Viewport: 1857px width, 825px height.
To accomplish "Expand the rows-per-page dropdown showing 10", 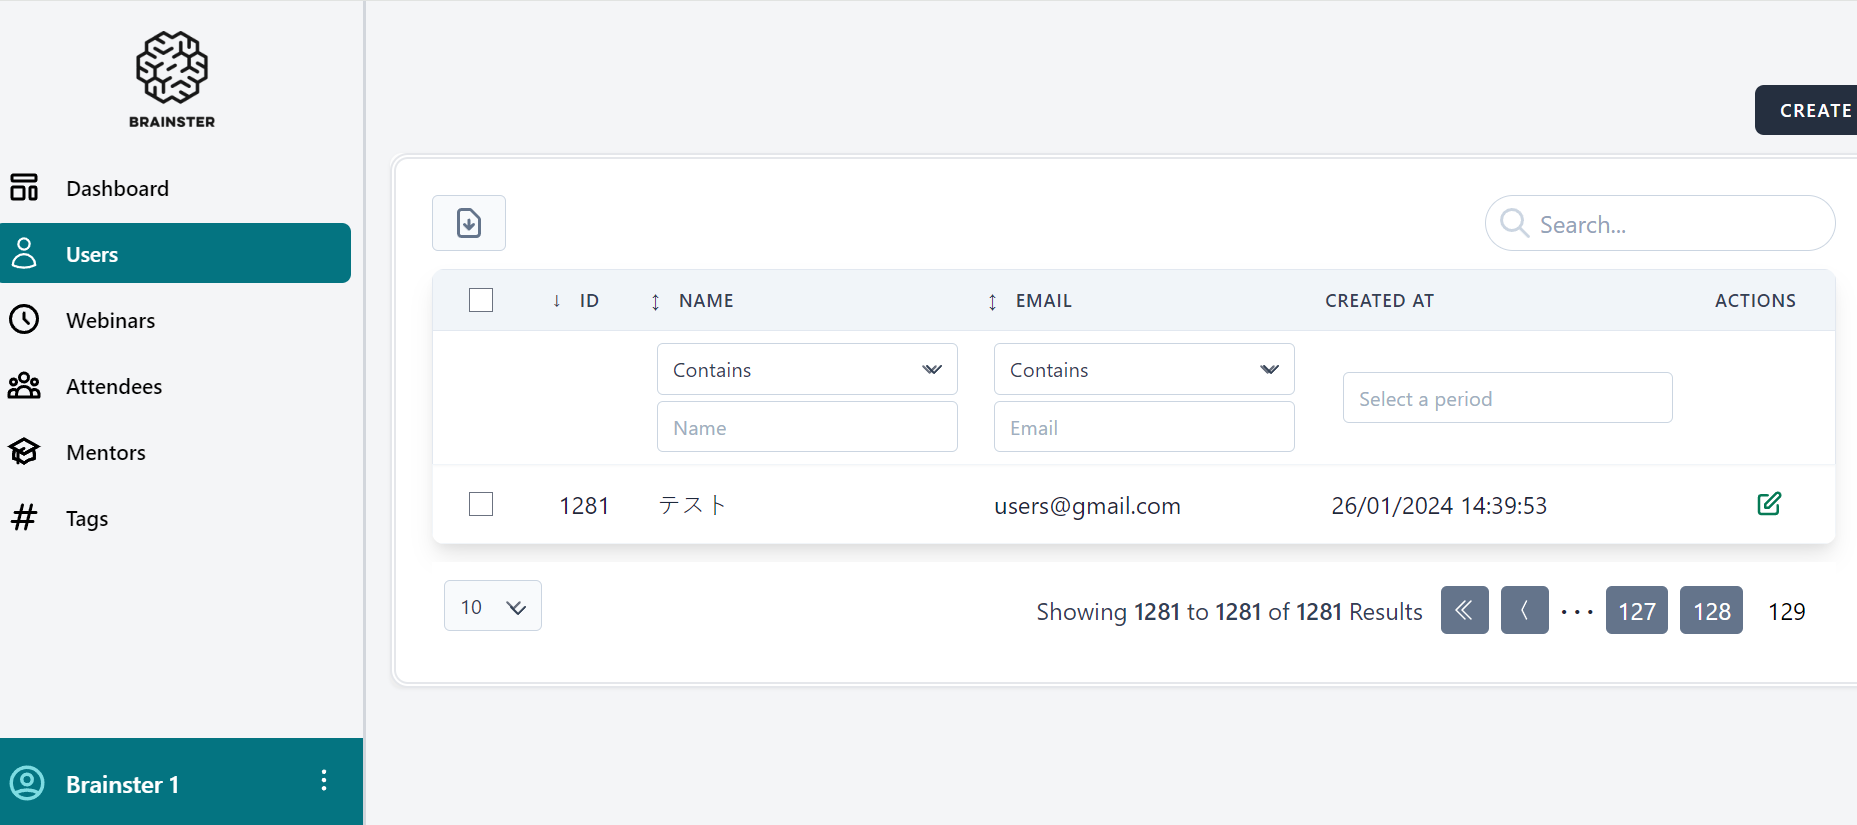I will click(492, 606).
